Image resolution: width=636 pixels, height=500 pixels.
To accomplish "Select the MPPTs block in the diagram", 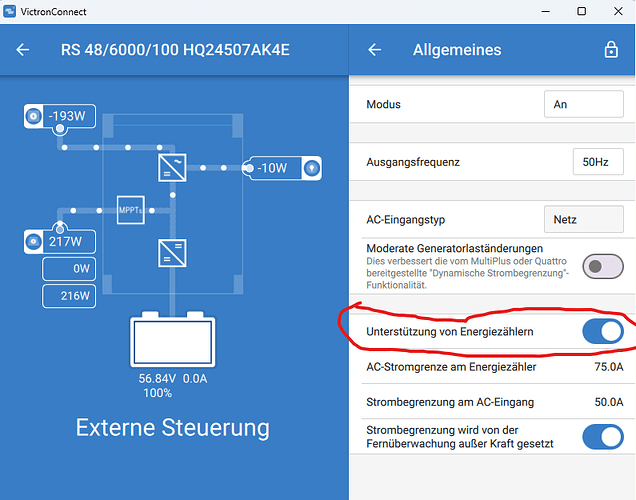I will [x=131, y=210].
